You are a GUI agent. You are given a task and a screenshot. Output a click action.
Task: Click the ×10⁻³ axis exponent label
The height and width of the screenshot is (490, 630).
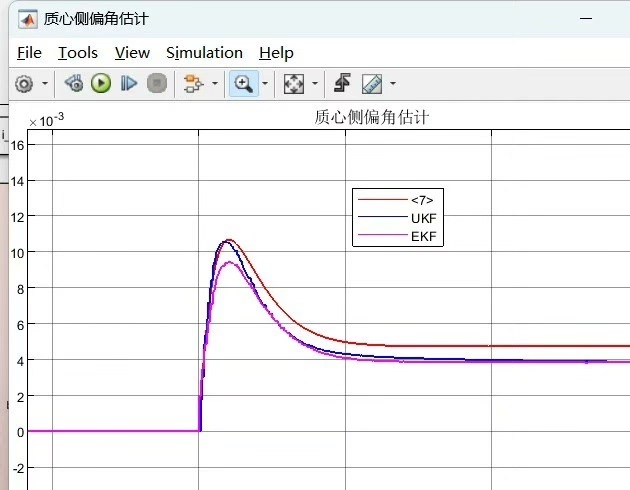pos(46,120)
